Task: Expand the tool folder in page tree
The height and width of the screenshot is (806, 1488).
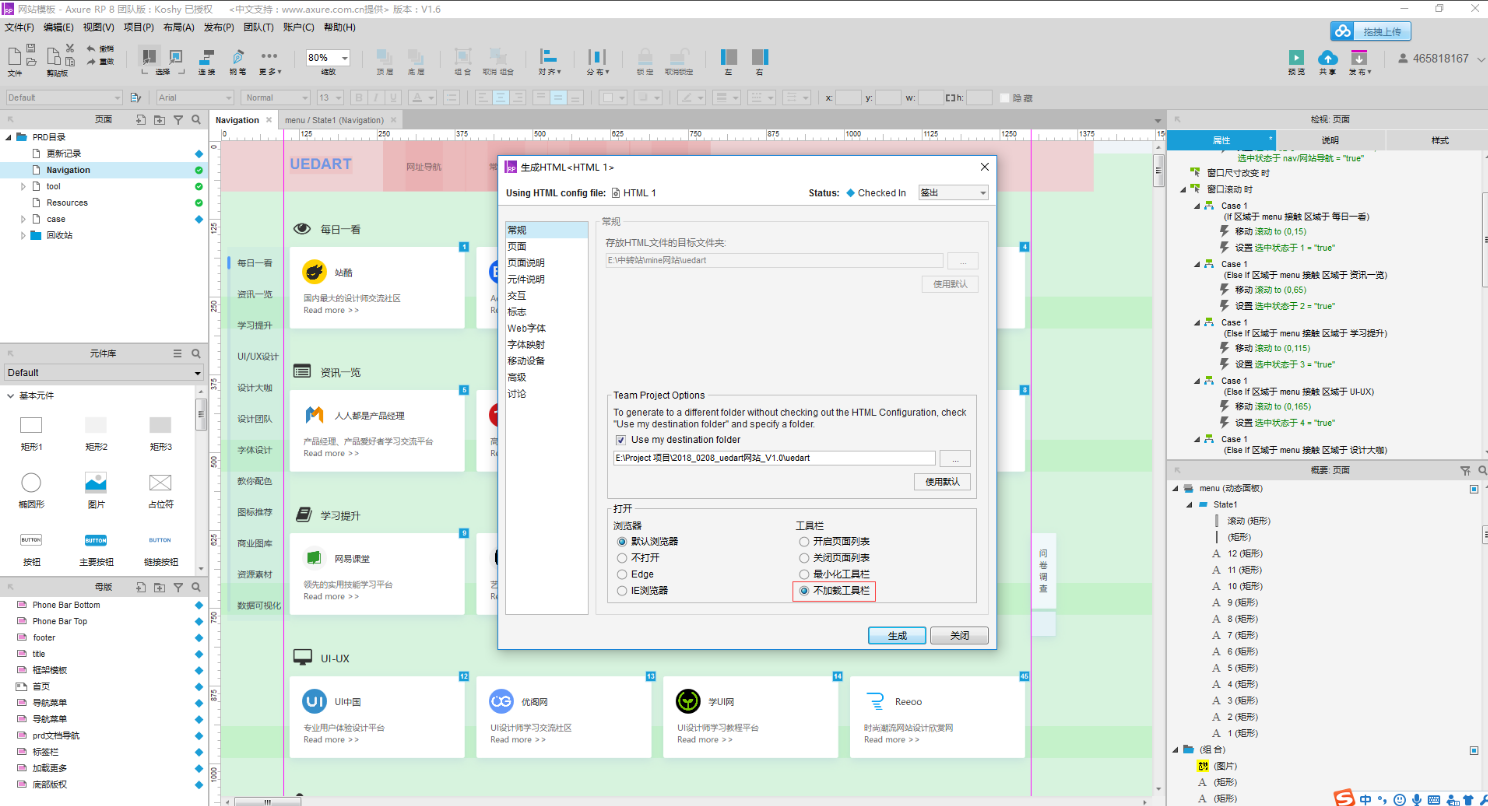Action: 24,187
